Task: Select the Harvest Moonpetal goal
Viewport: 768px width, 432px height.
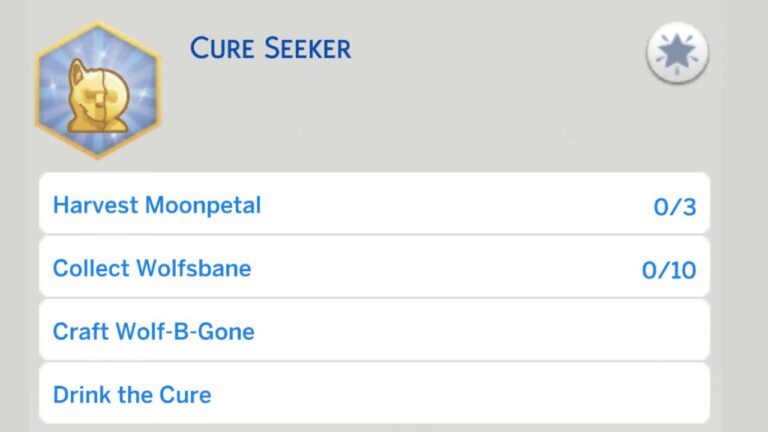Action: (157, 206)
